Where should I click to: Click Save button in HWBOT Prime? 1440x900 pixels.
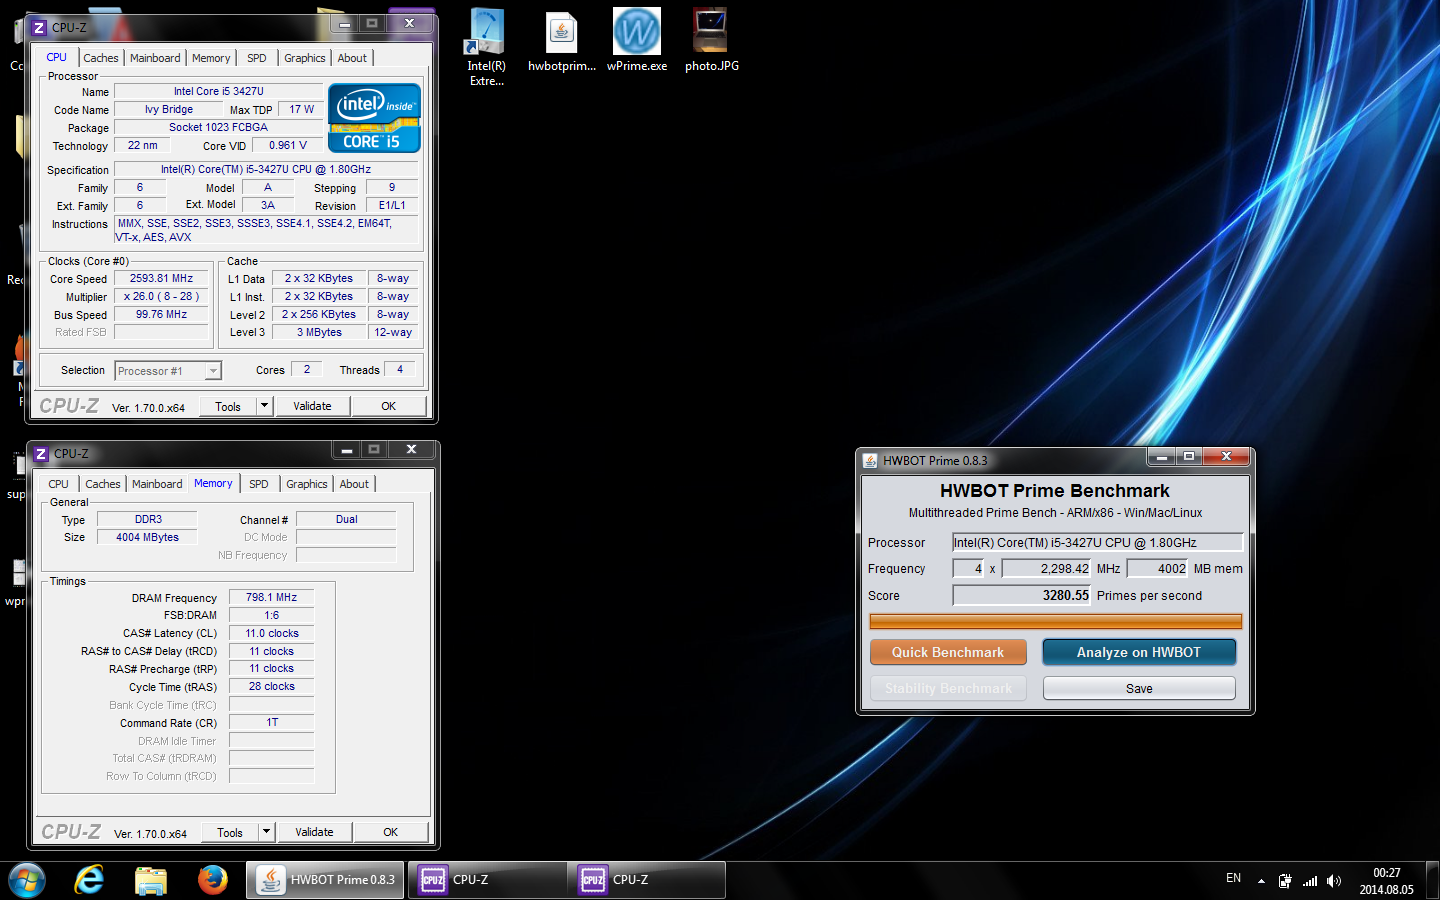(1139, 688)
